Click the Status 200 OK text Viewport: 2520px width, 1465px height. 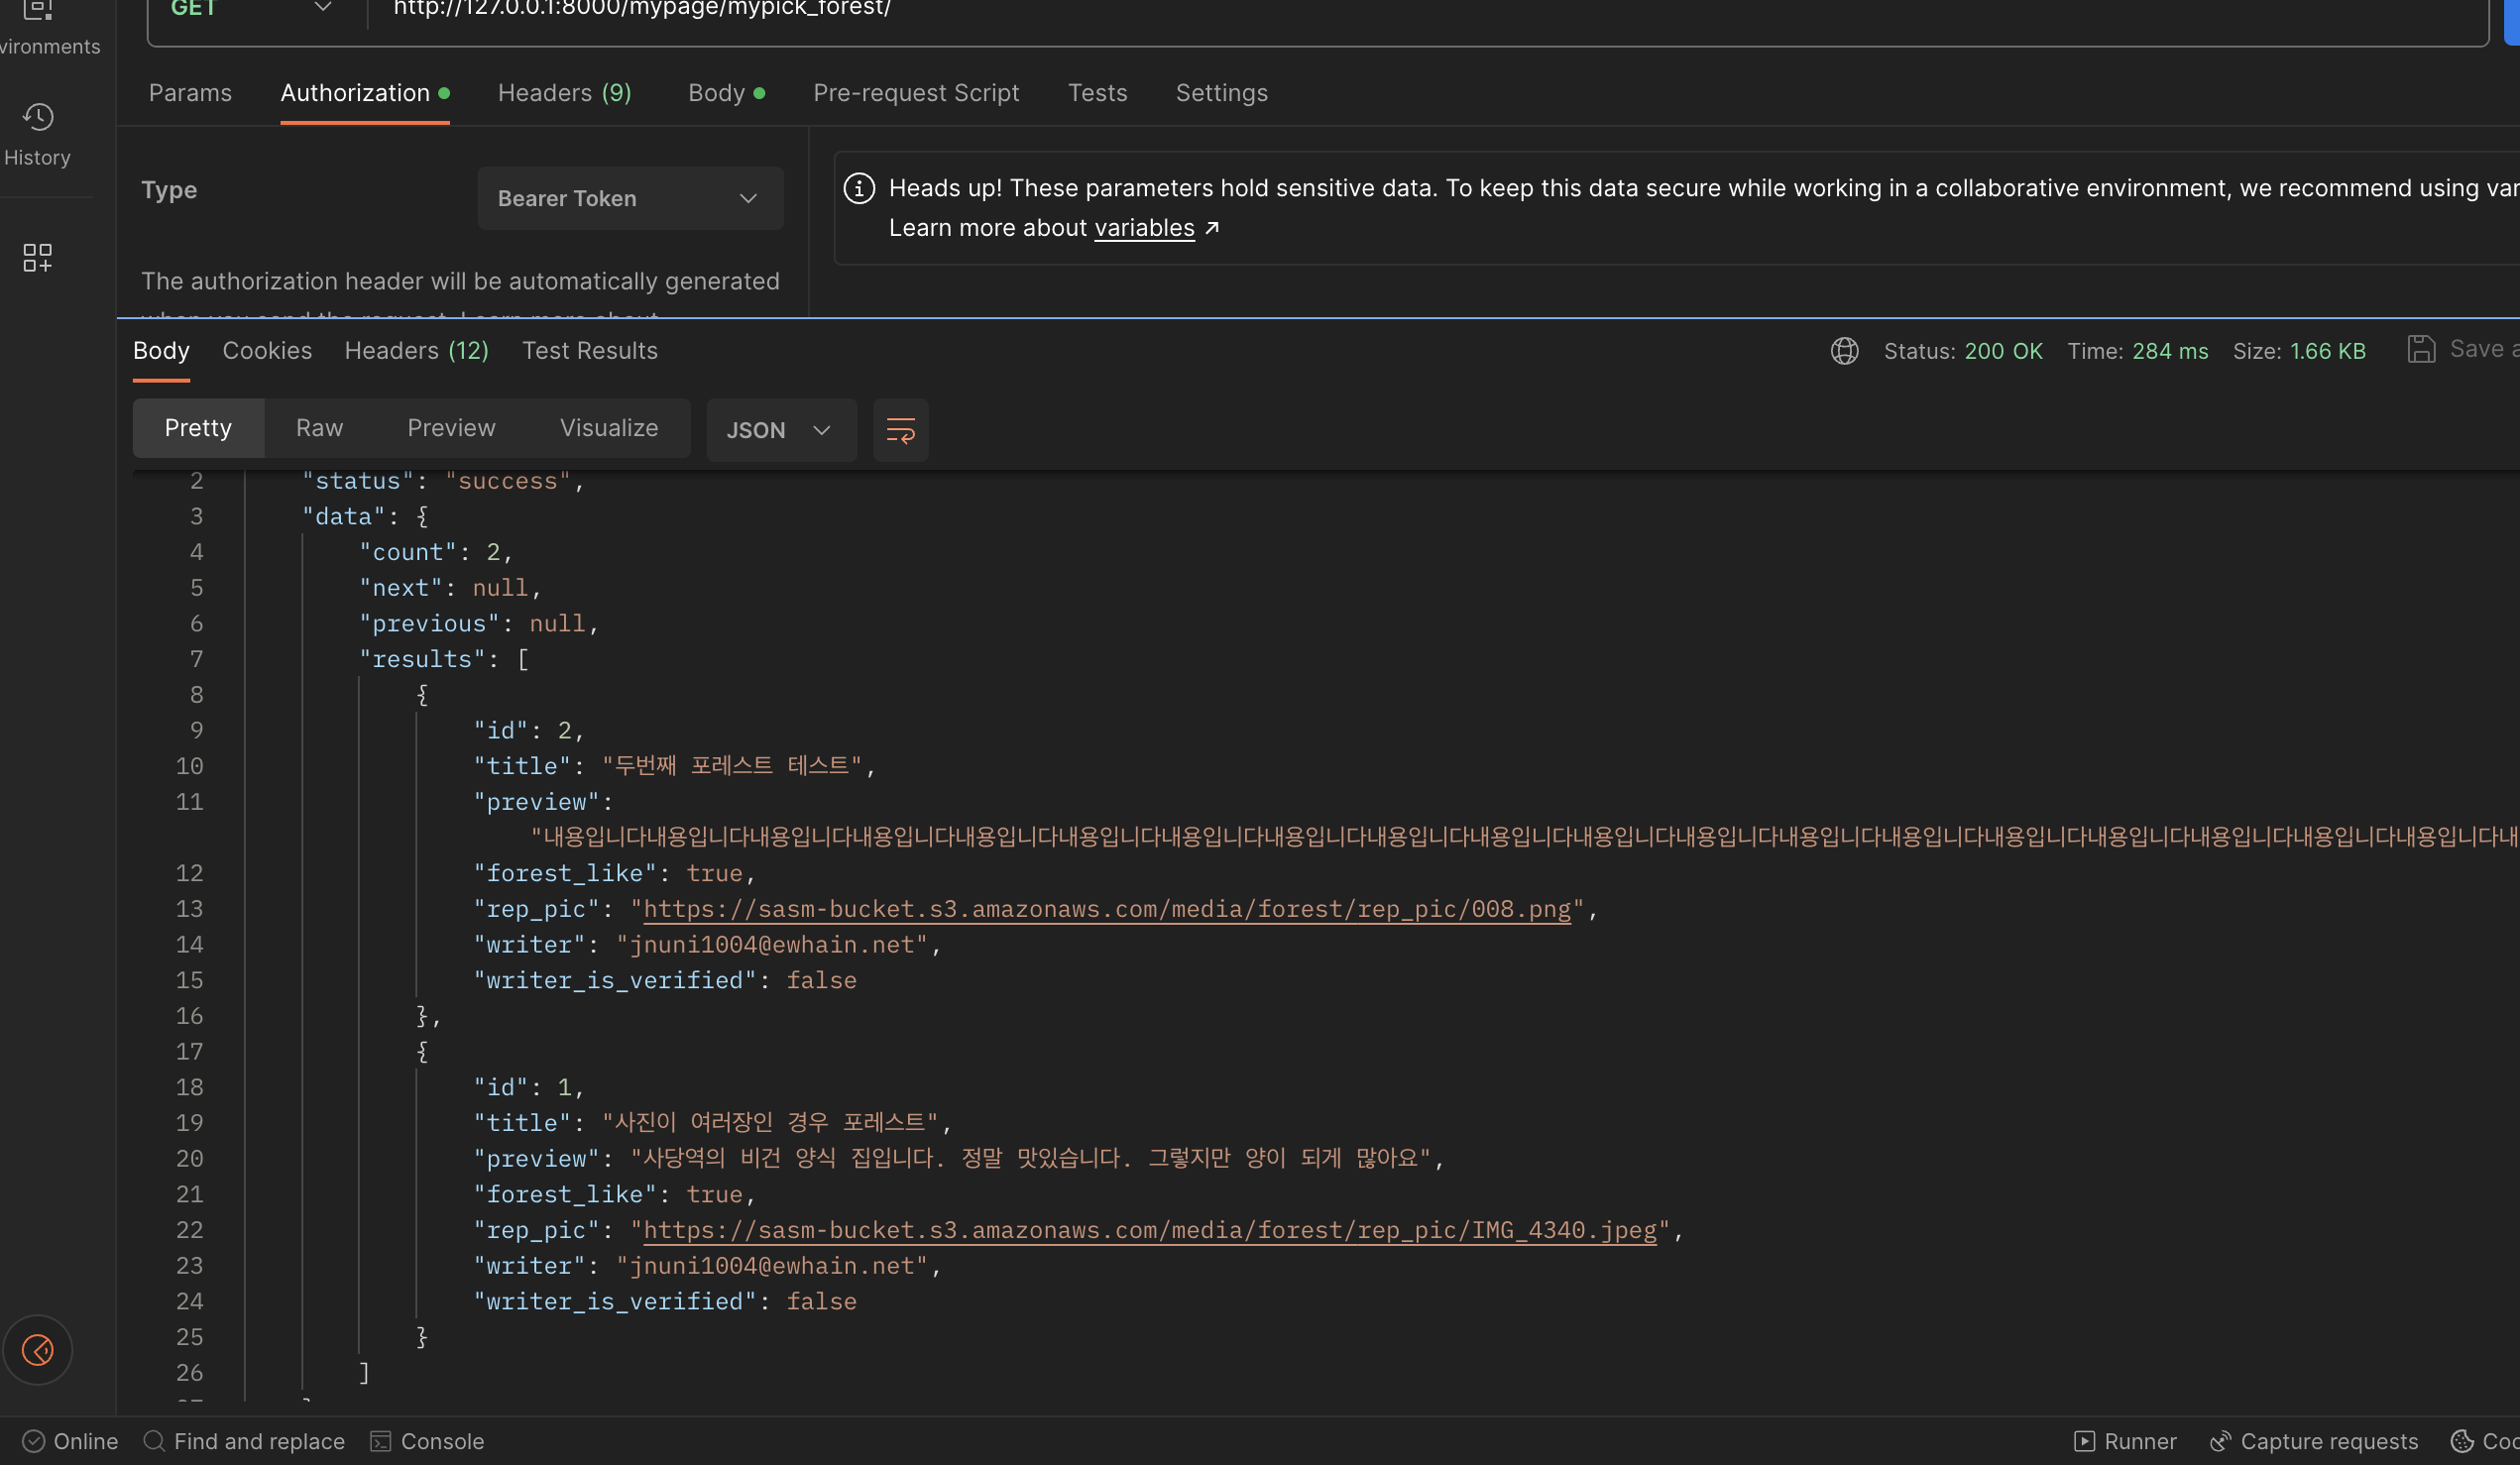(1962, 351)
